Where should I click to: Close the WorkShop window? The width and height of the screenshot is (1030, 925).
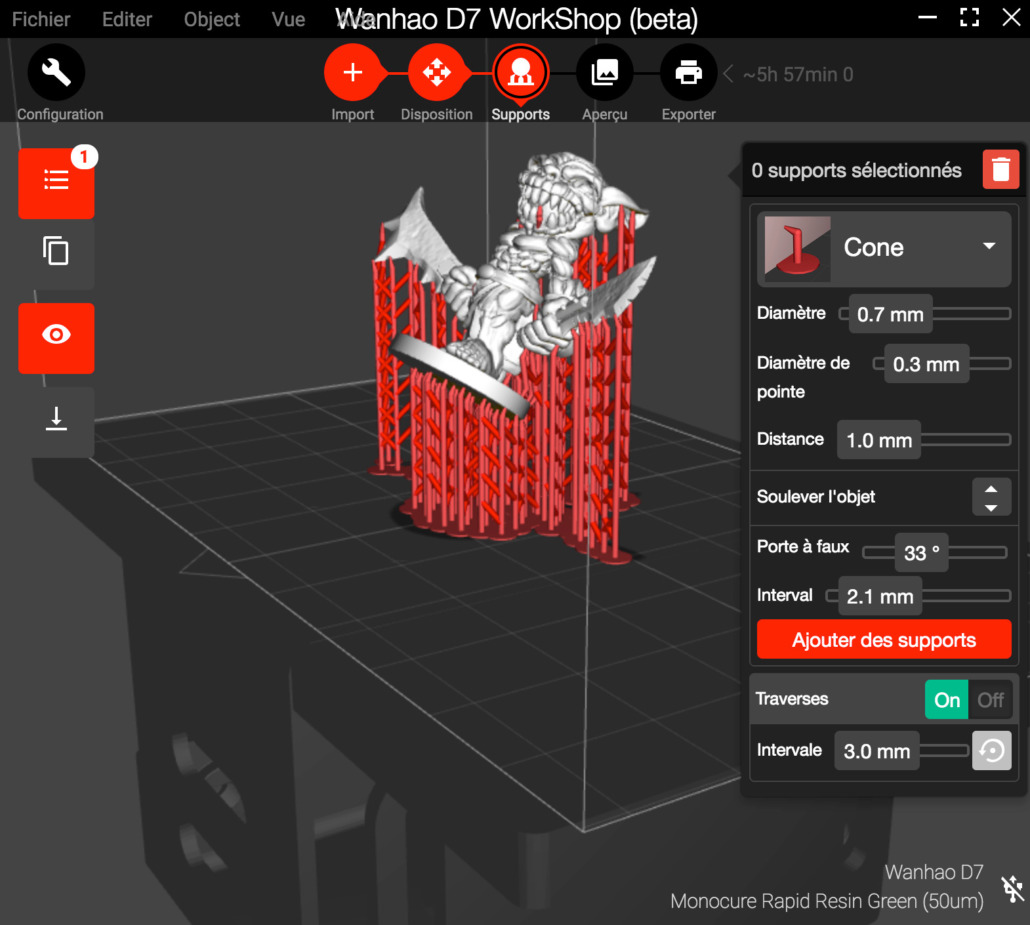click(x=1011, y=18)
